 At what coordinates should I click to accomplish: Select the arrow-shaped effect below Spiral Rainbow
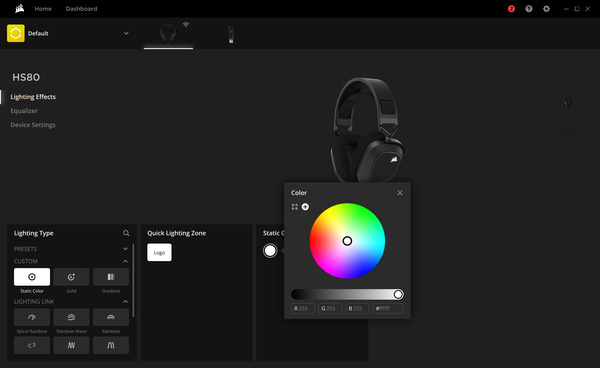tap(32, 345)
